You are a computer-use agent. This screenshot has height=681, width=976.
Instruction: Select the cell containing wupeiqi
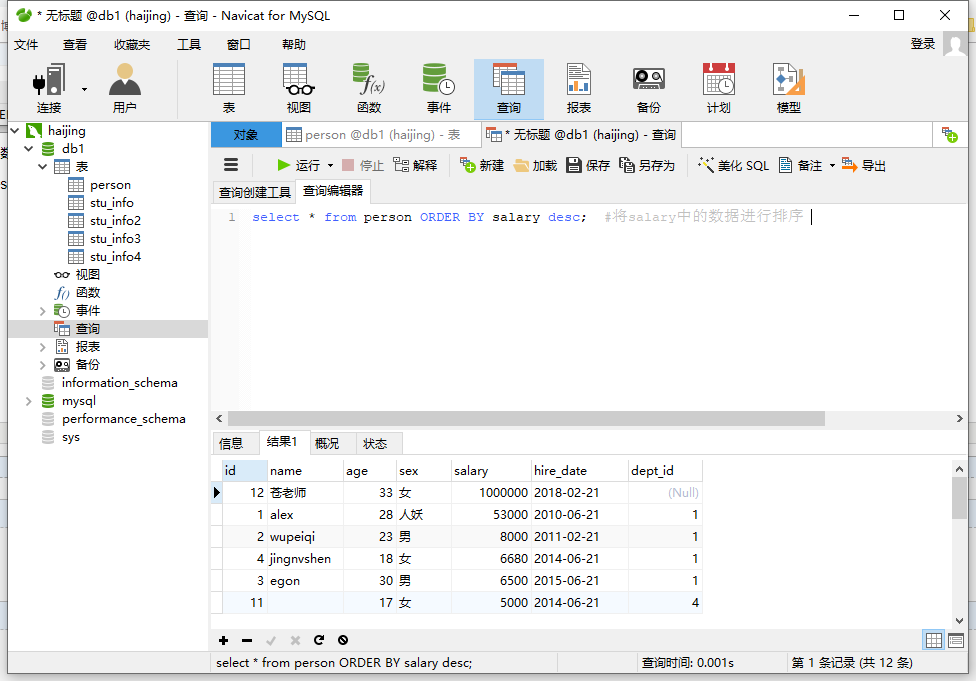(305, 537)
